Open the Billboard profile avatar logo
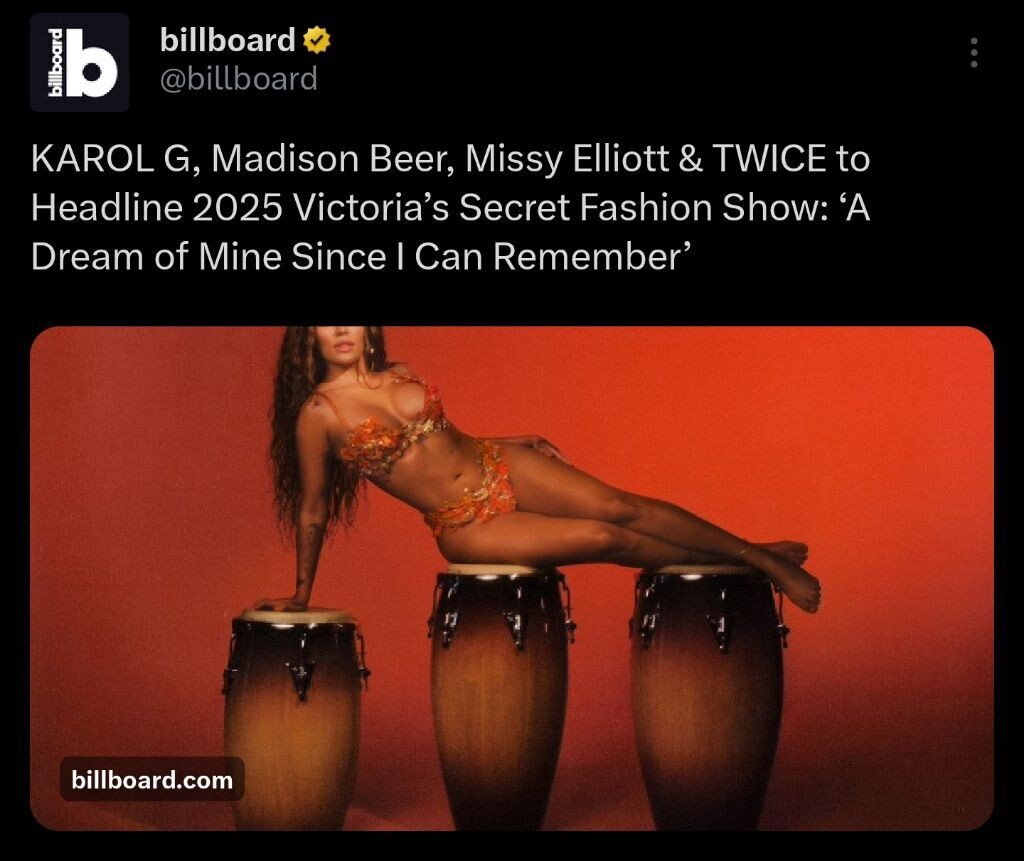 pos(80,63)
